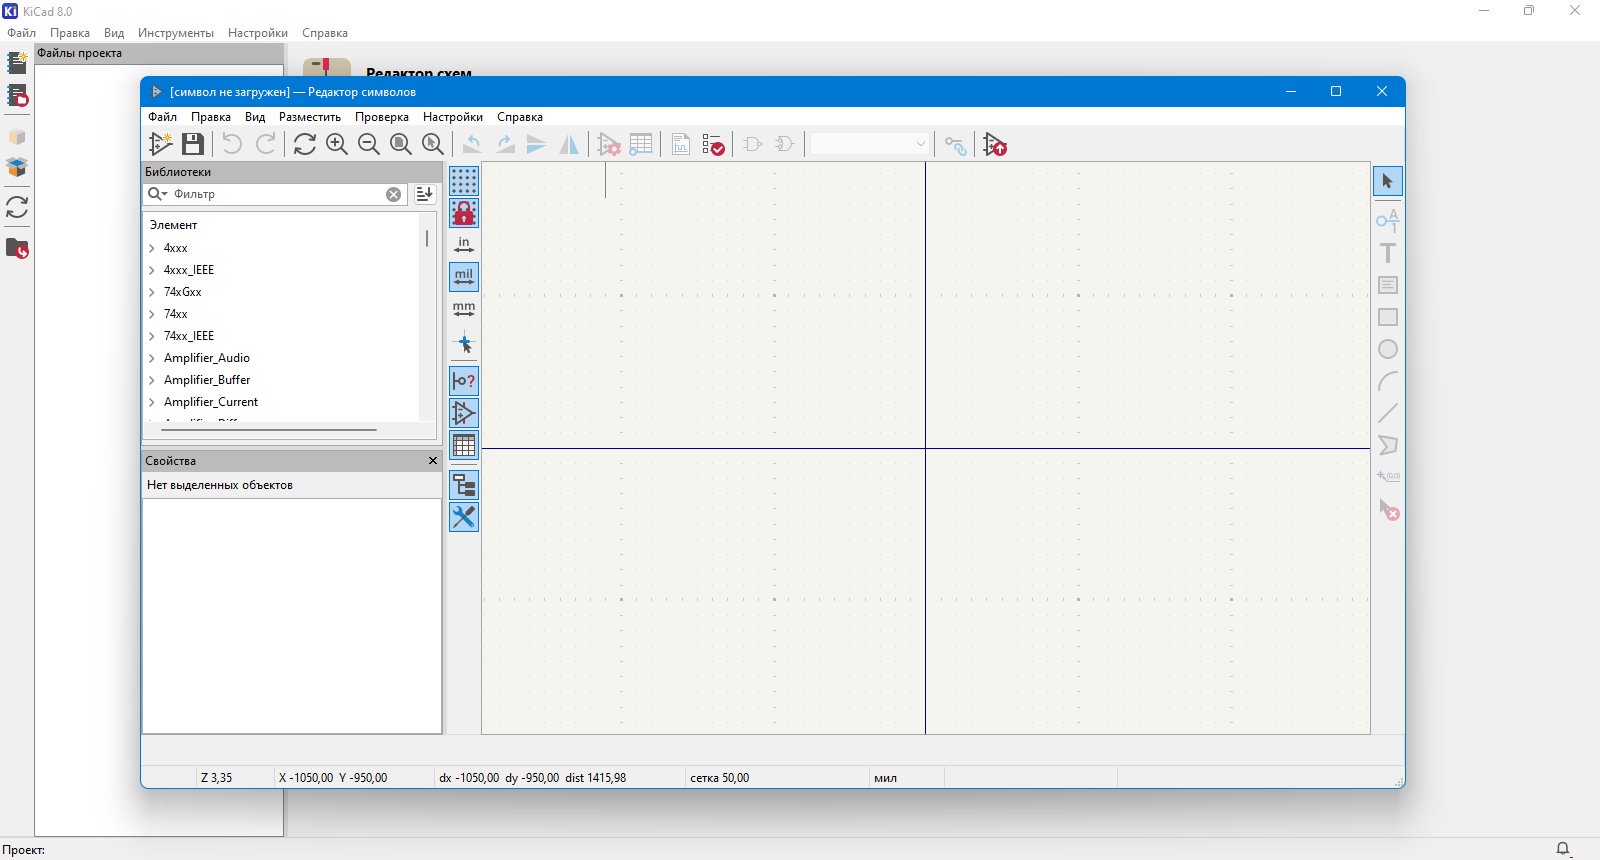Viewport: 1600px width, 860px height.
Task: Close the Свойства panel
Action: point(433,461)
